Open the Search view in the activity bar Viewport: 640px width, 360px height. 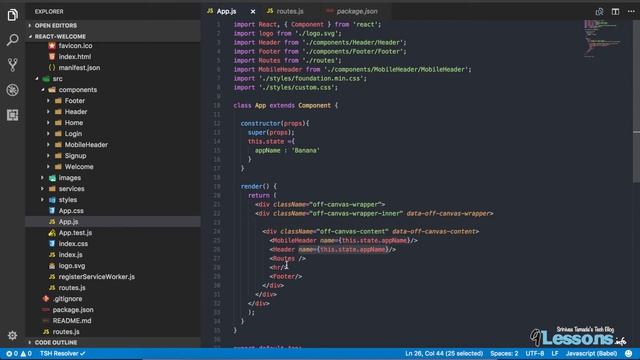click(12, 40)
